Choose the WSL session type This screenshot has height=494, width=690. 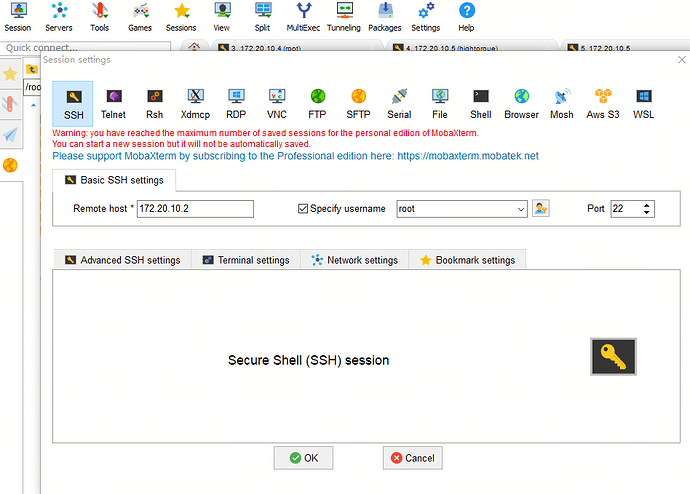pos(644,103)
